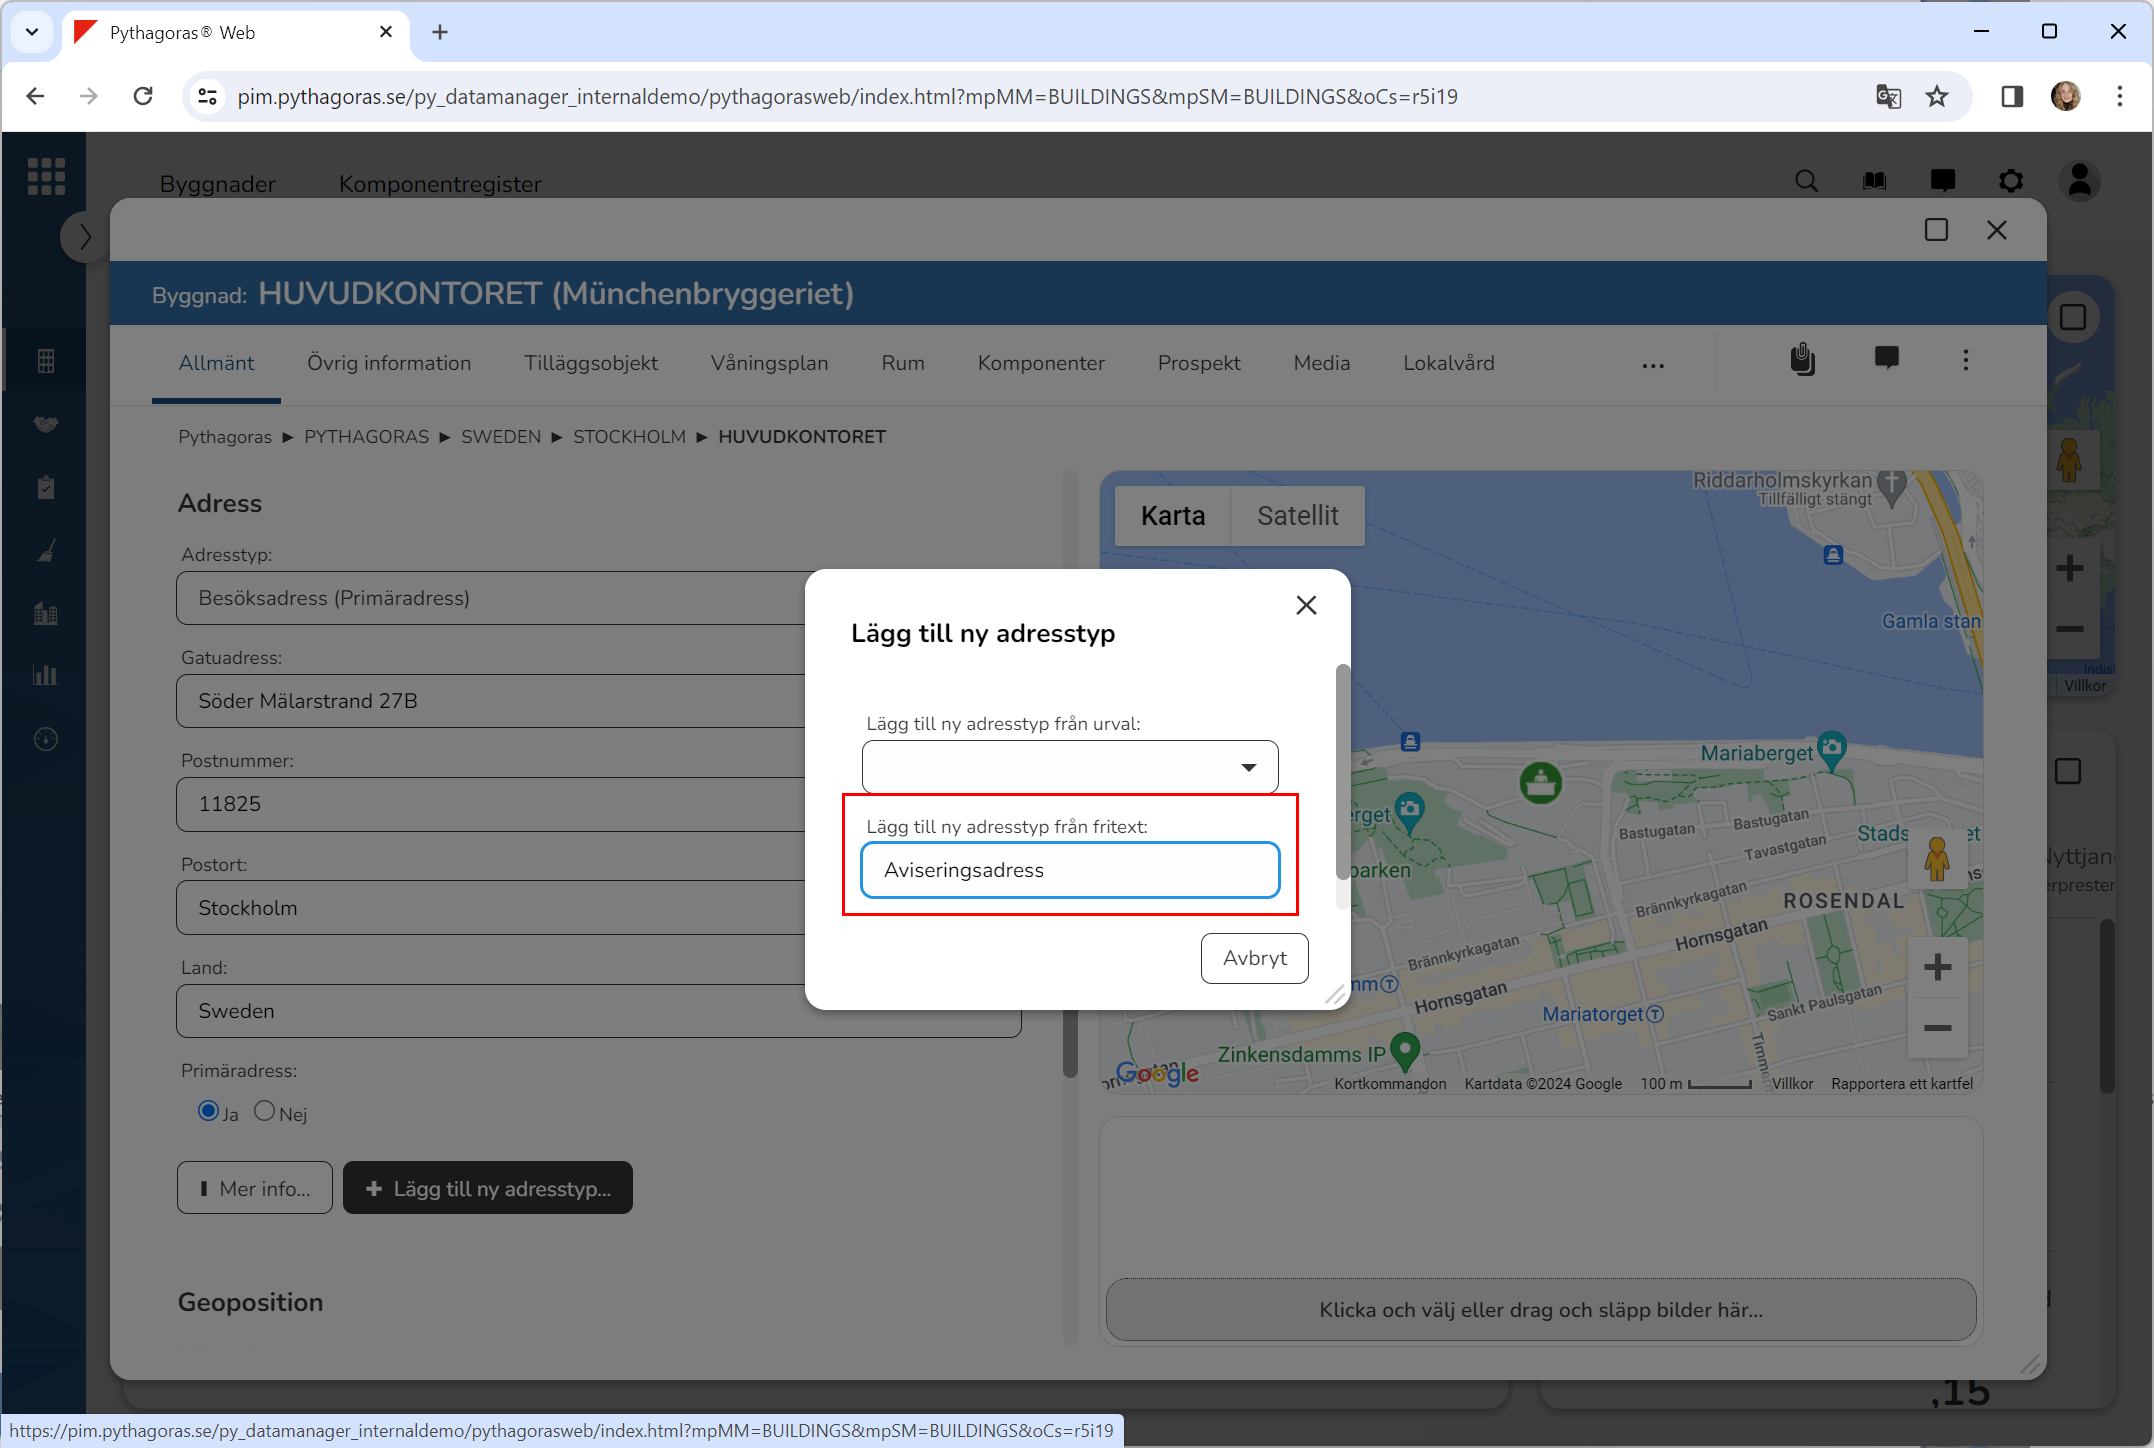Switch to the Våningsplan tab

769,363
